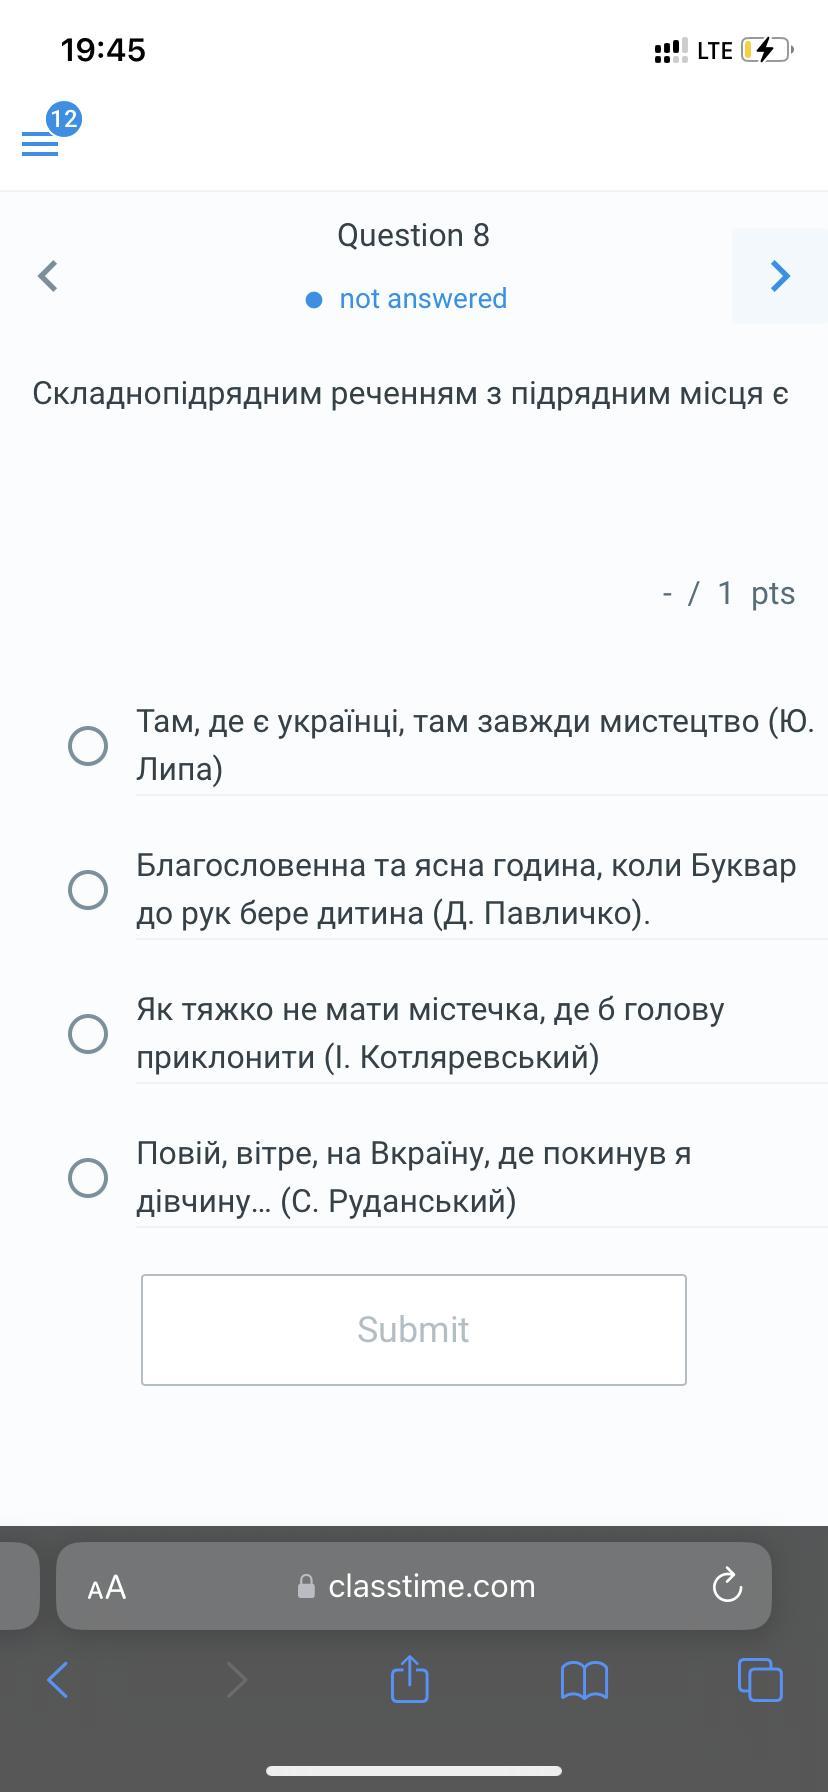828x1792 pixels.
Task: Open Safari bookmarks book icon
Action: (x=585, y=1680)
